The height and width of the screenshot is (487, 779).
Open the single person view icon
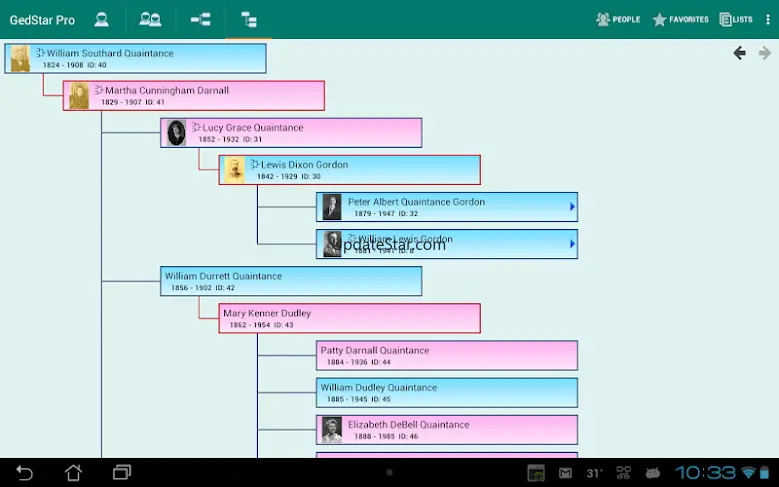pyautogui.click(x=101, y=19)
